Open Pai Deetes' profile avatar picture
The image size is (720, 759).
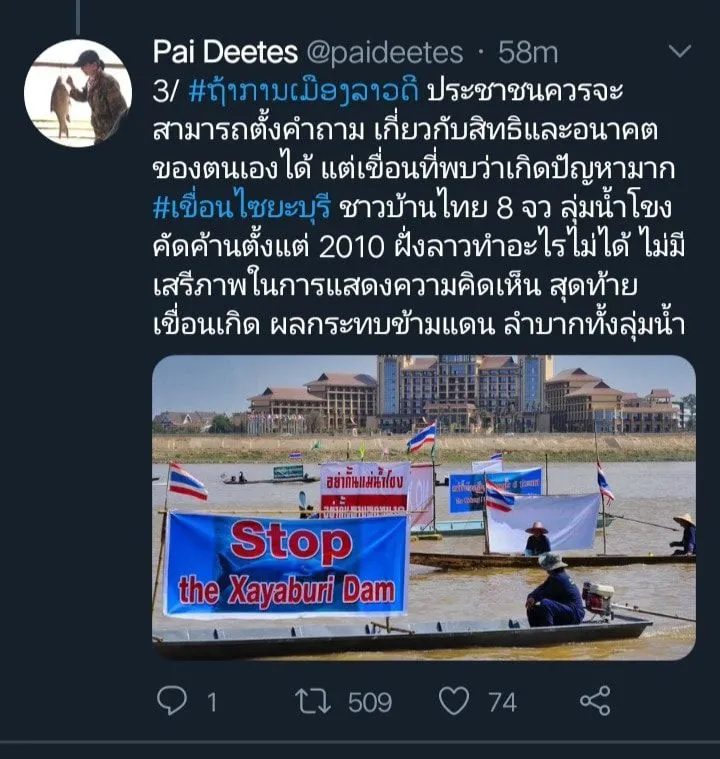78,93
